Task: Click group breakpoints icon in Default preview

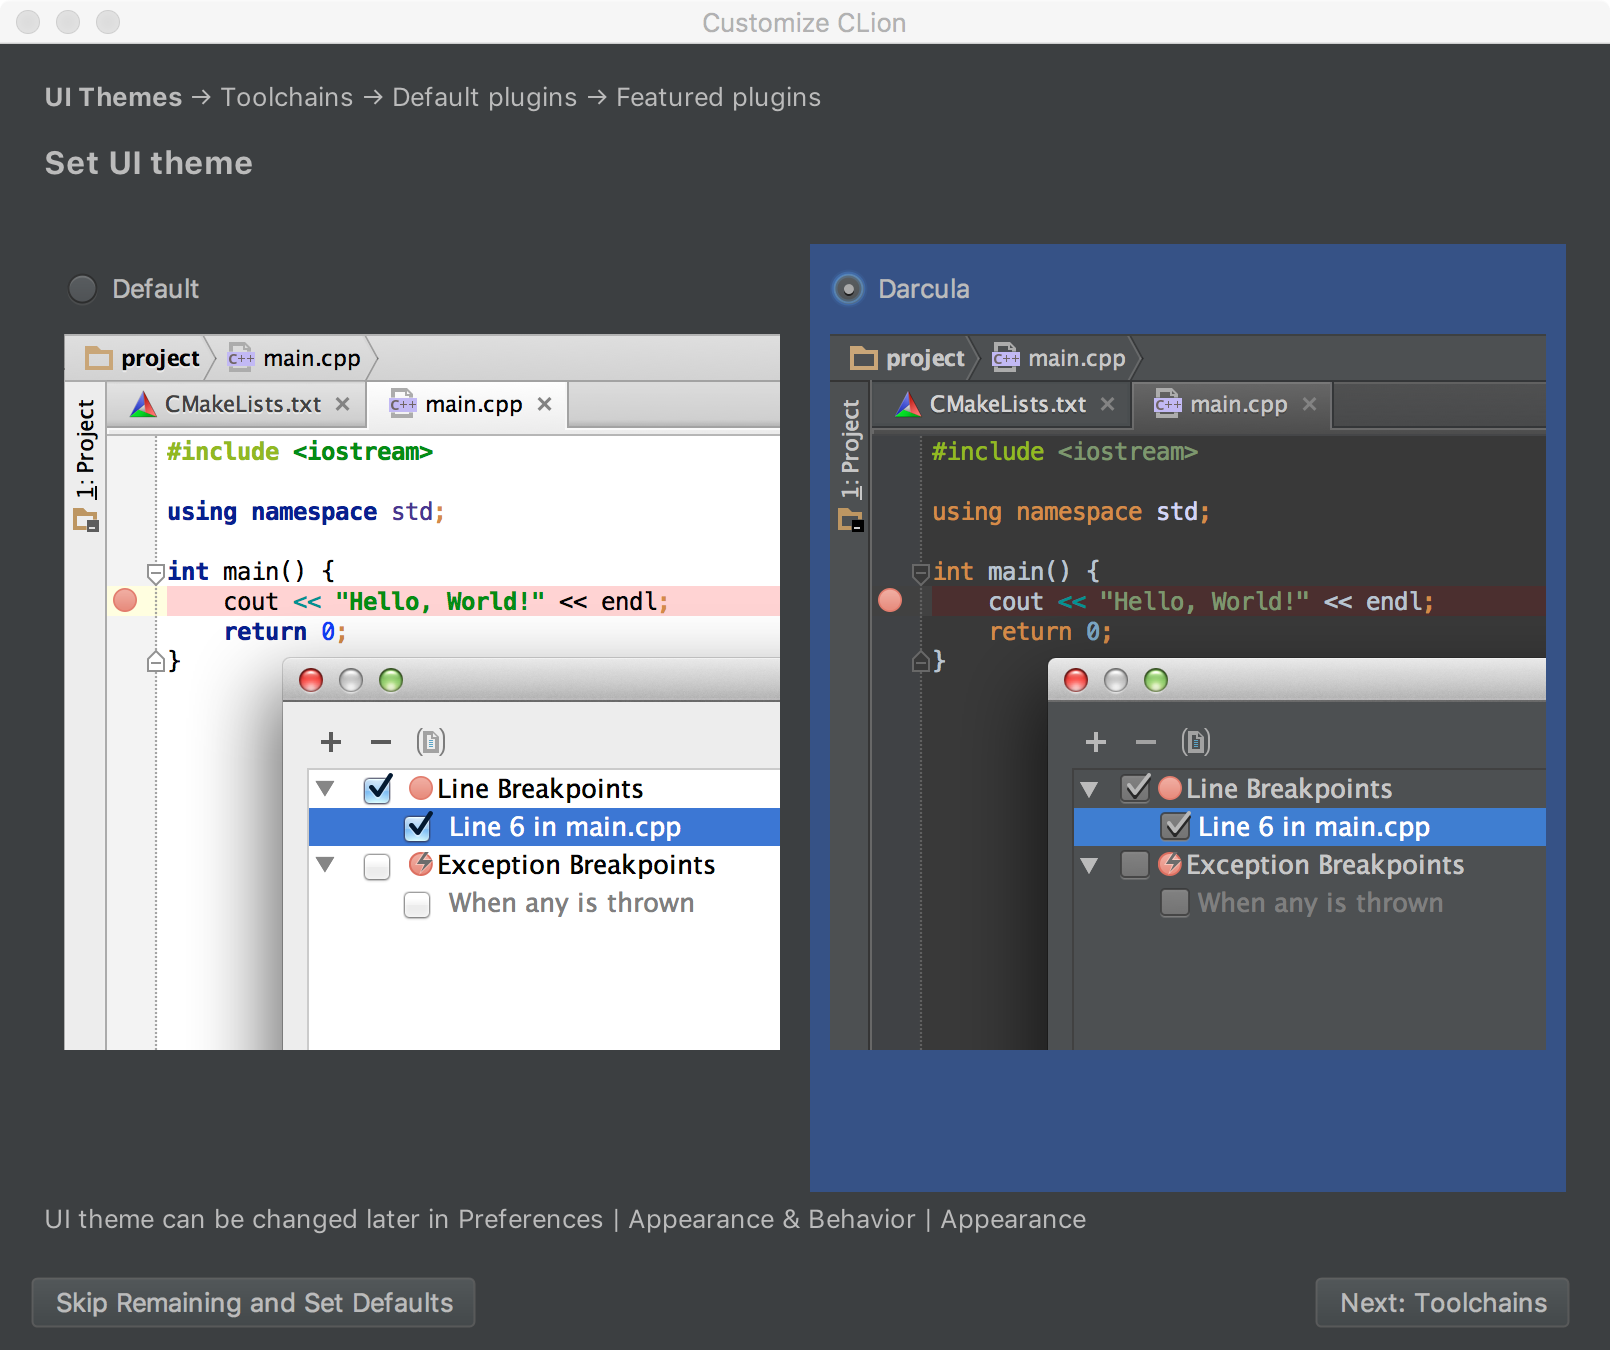Action: (x=431, y=742)
